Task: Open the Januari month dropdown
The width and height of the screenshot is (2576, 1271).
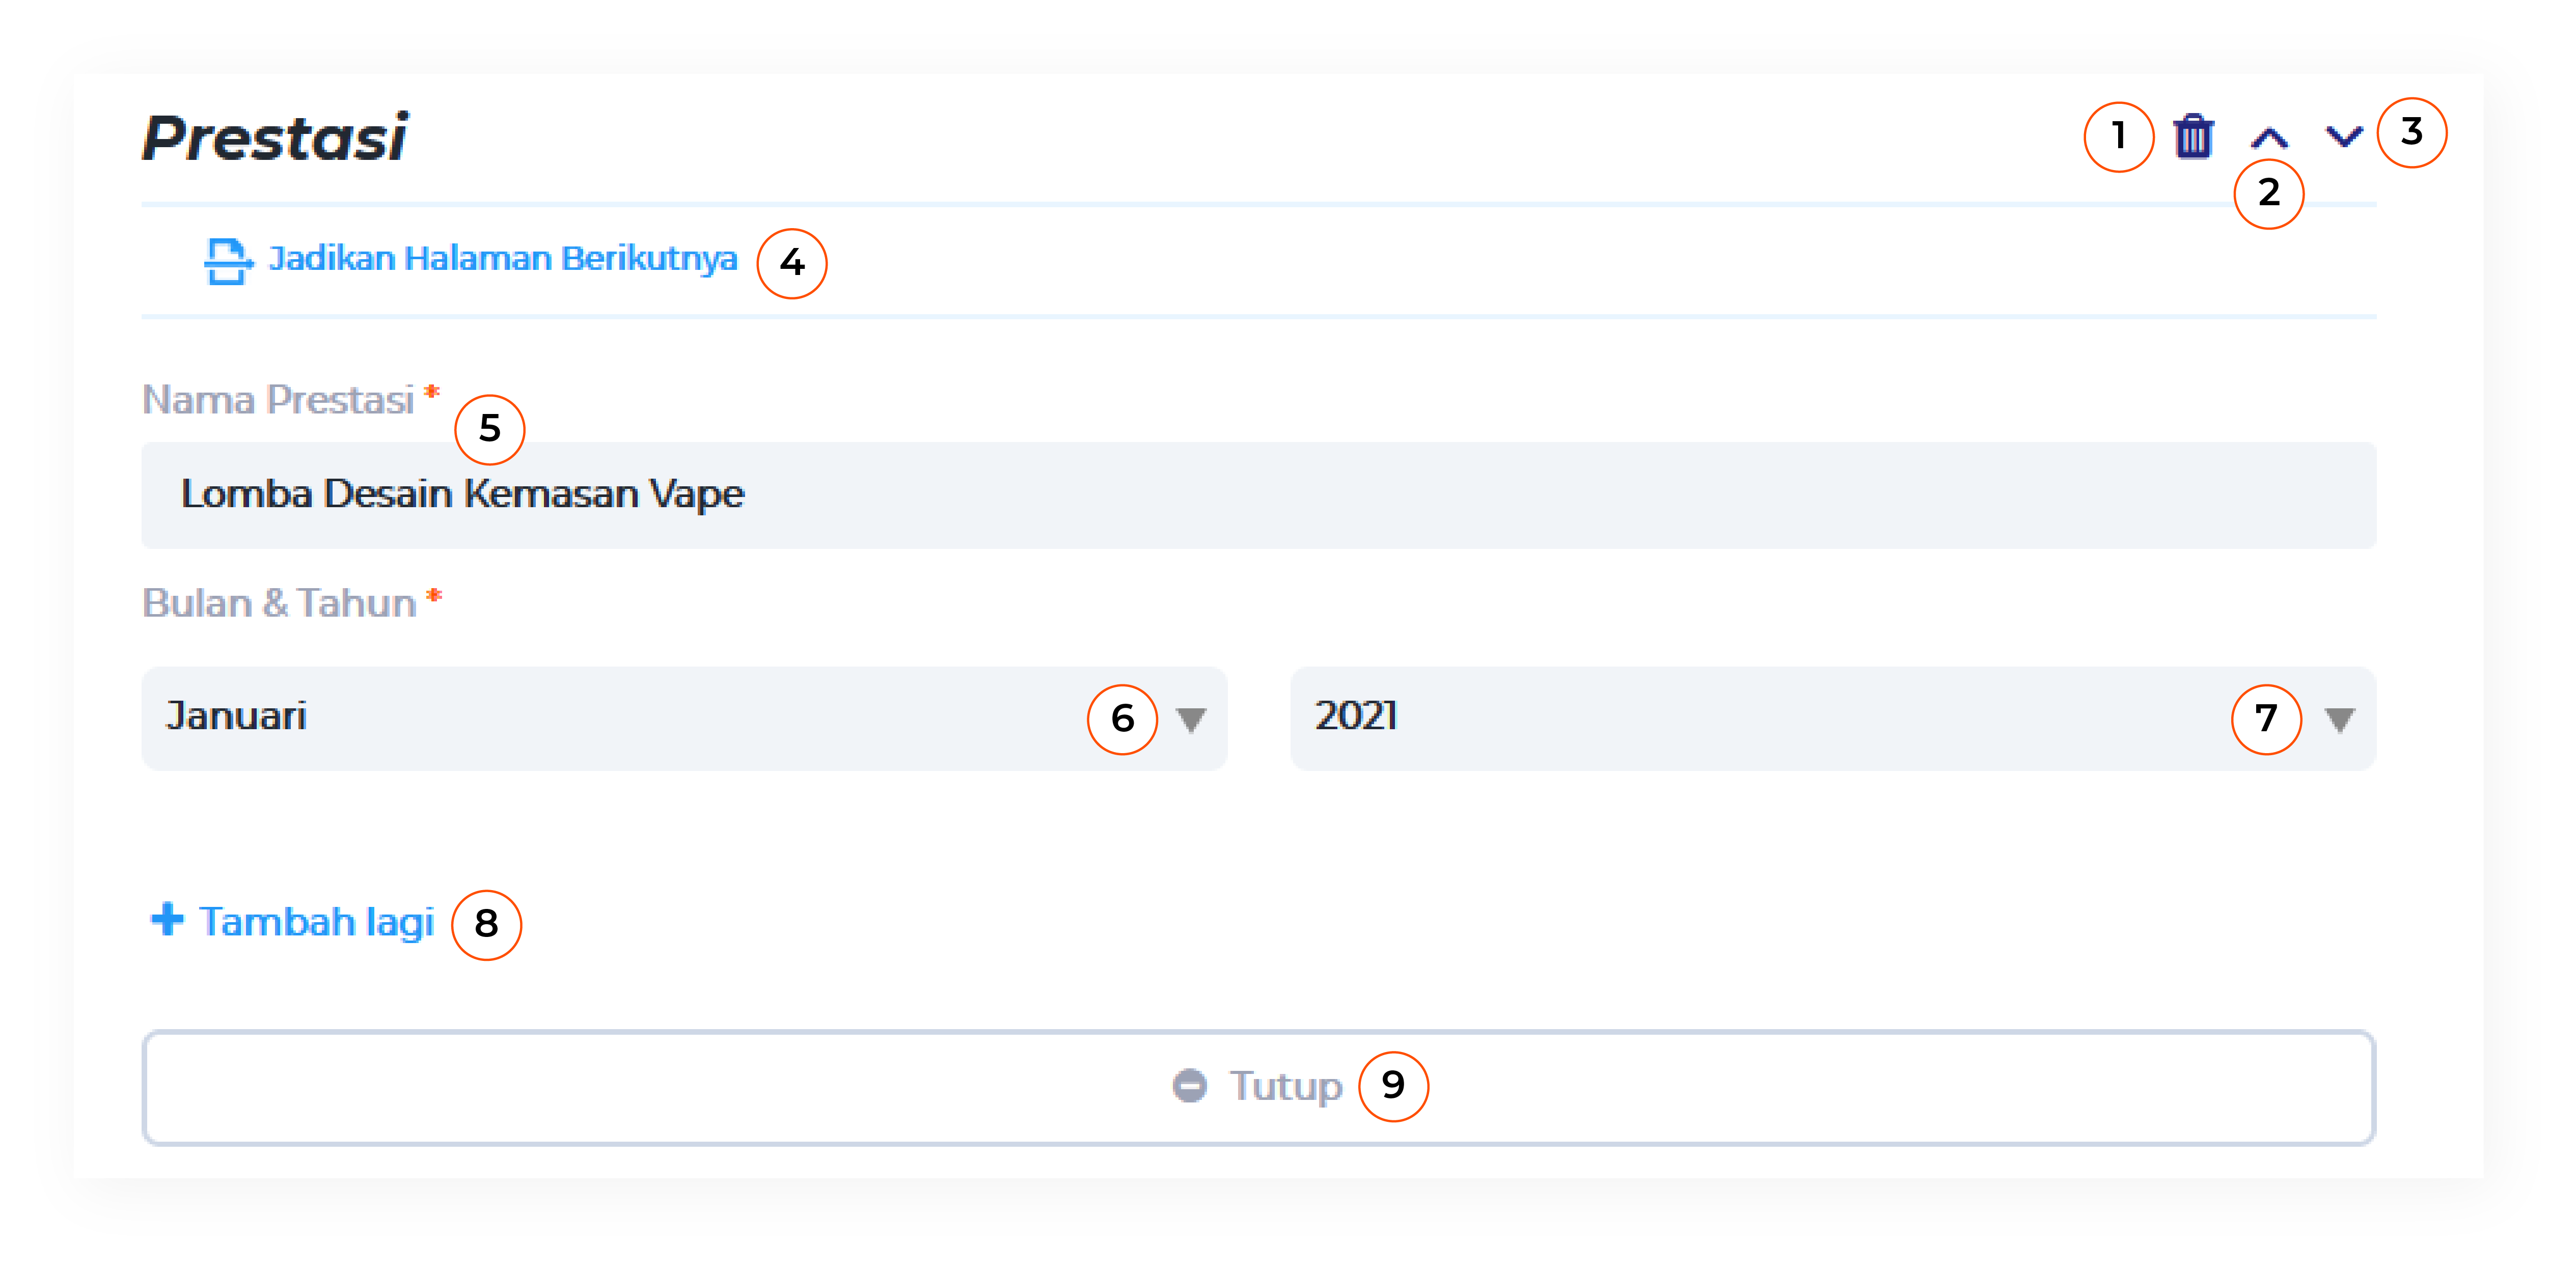Action: pos(684,718)
